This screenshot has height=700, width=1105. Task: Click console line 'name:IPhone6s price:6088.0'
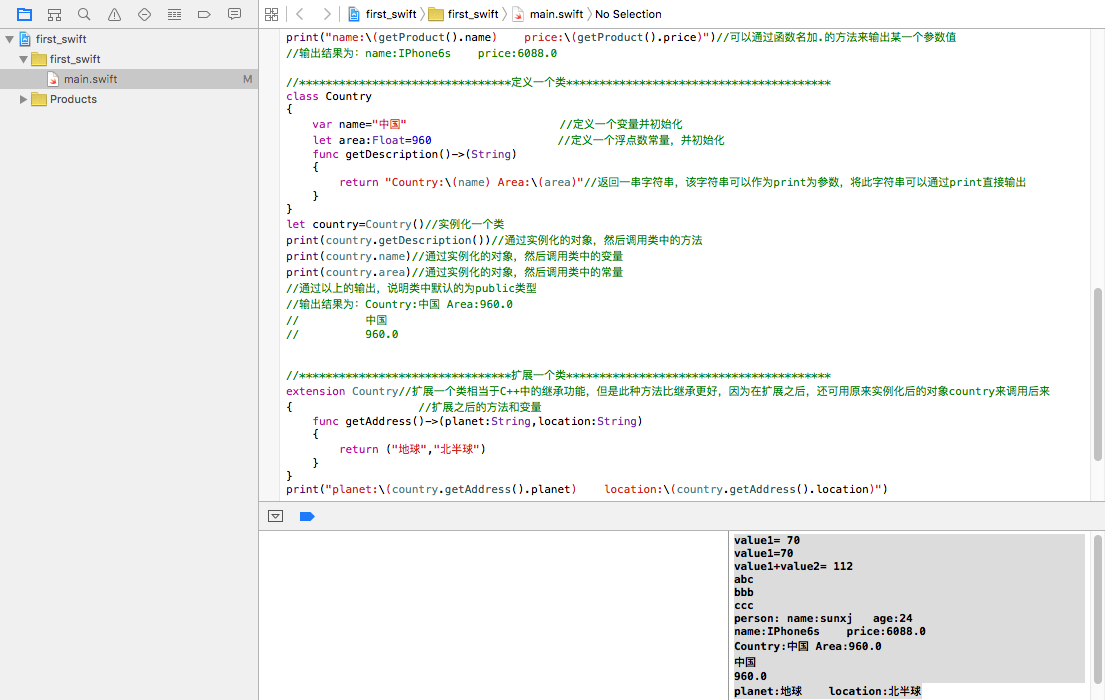click(829, 632)
